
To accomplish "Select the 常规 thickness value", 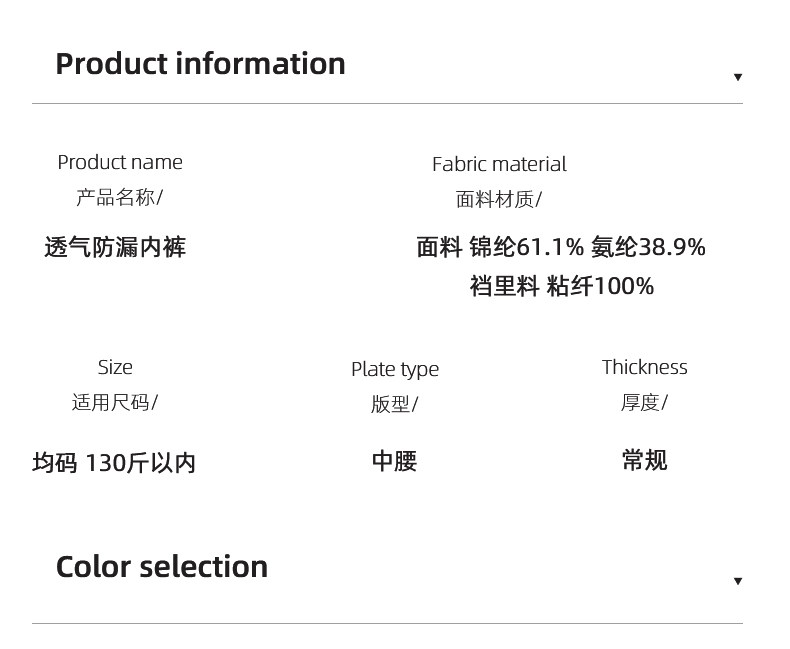I will 644,460.
